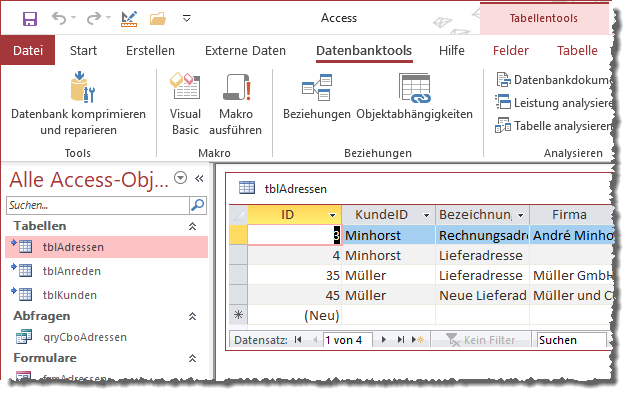Viewport: 631px width, 399px height.
Task: Click the tblAdressen window table icon
Action: [x=247, y=188]
